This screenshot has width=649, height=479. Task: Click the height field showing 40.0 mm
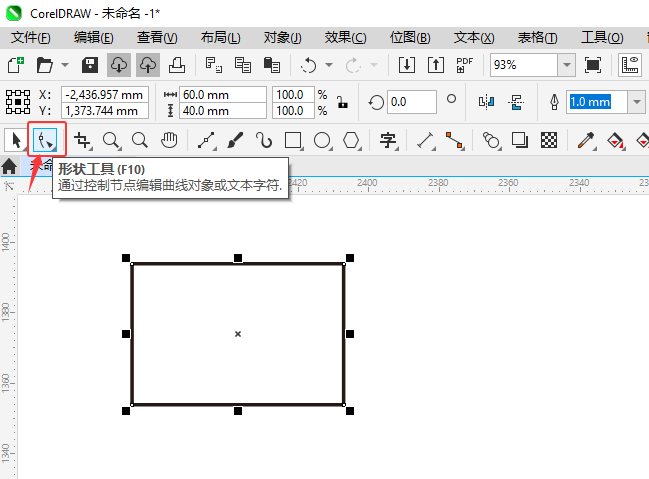click(223, 111)
